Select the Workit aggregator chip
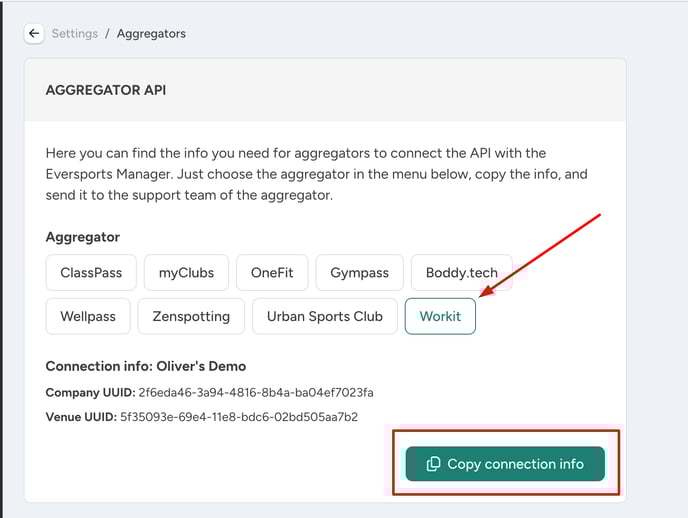Viewport: 688px width, 518px height. tap(440, 316)
